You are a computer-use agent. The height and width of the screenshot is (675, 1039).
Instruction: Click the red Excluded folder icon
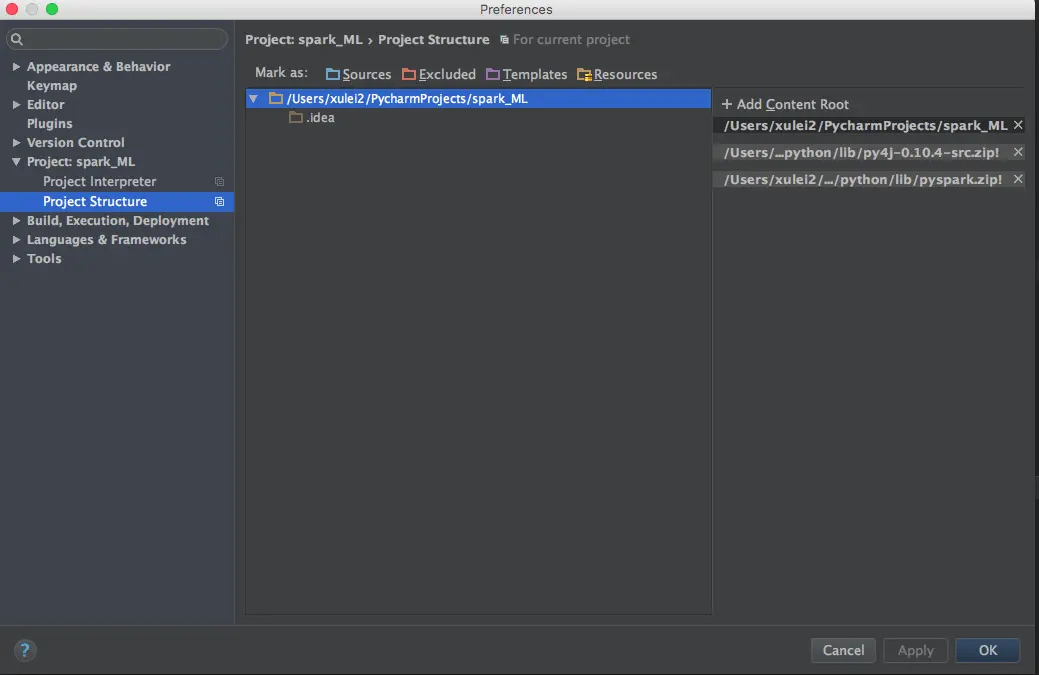click(409, 74)
